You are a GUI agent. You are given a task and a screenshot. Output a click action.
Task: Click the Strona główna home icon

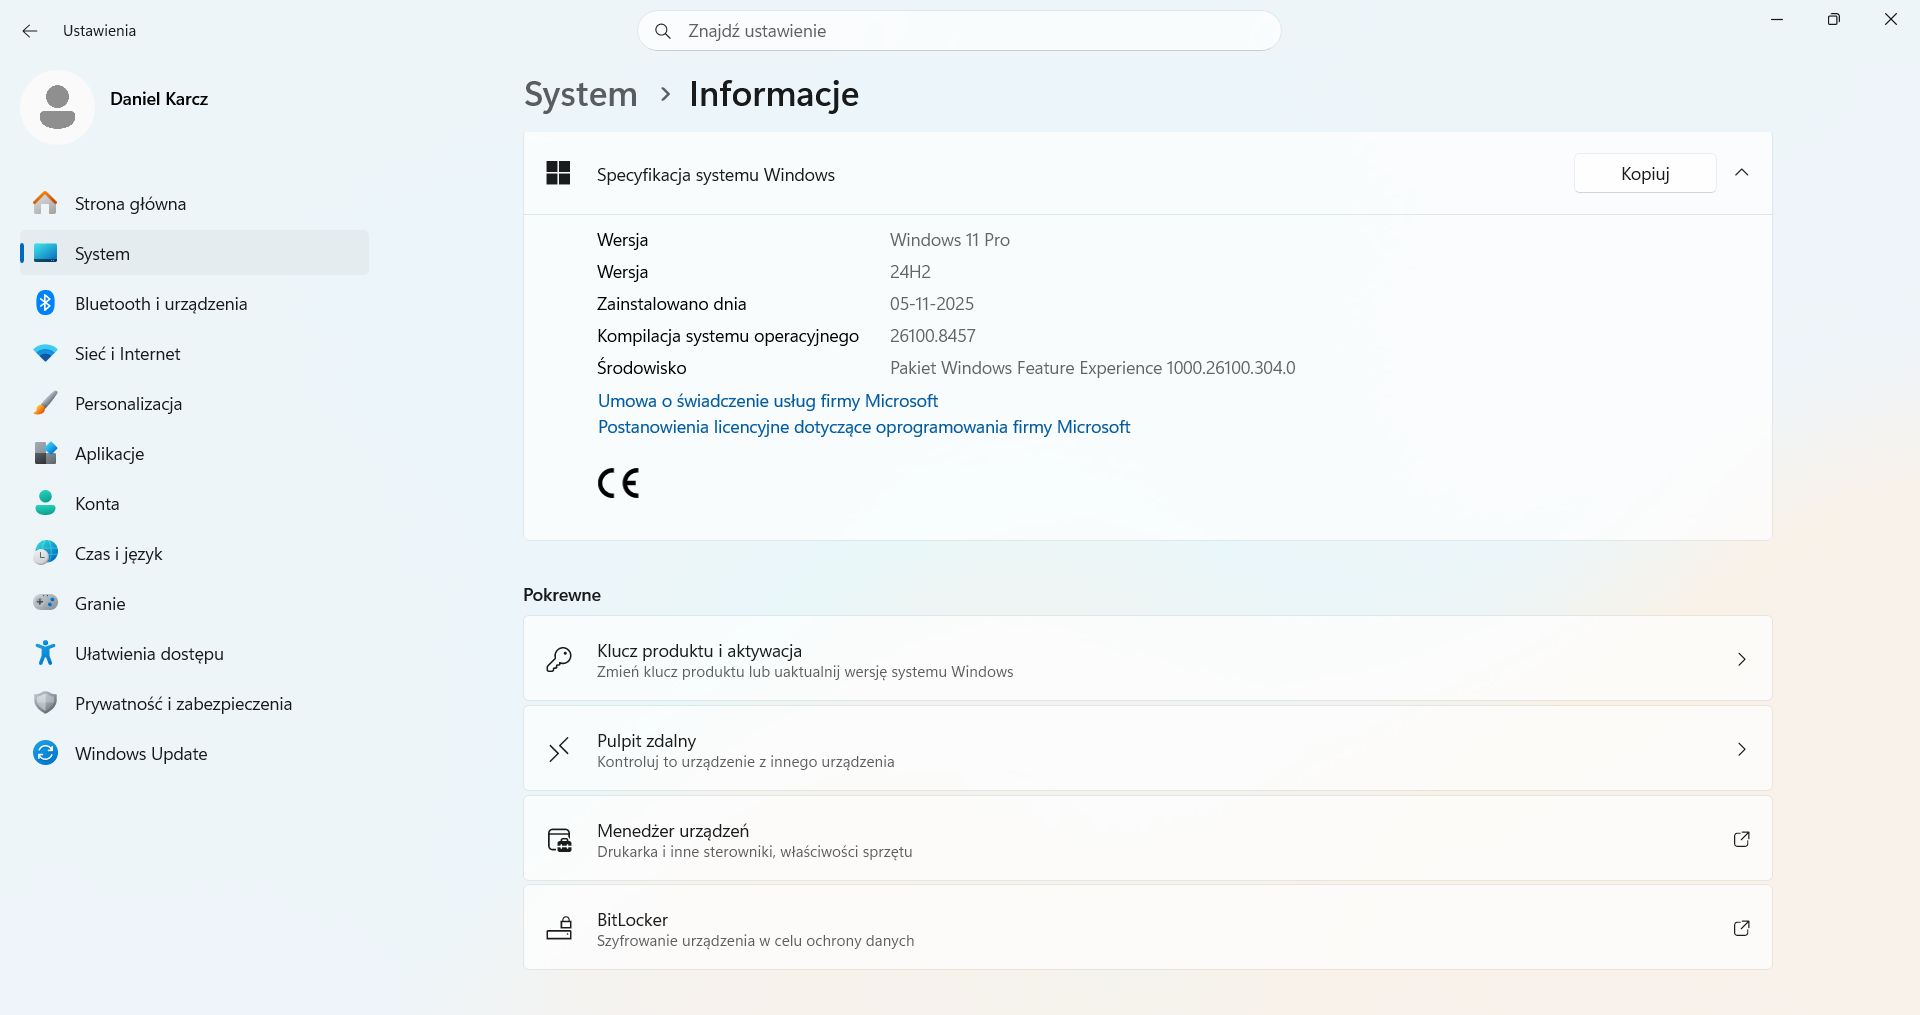45,203
